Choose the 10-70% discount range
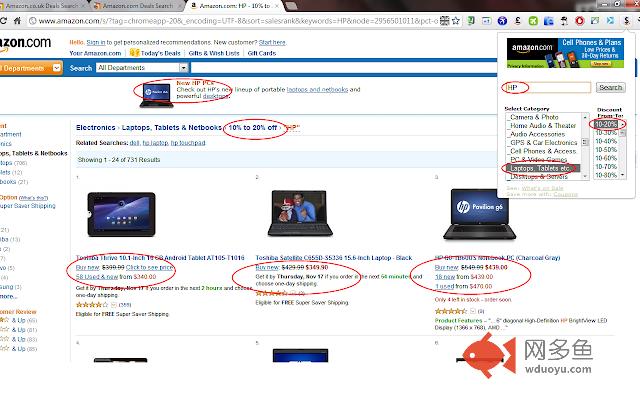The height and width of the screenshot is (400, 640). [x=606, y=167]
